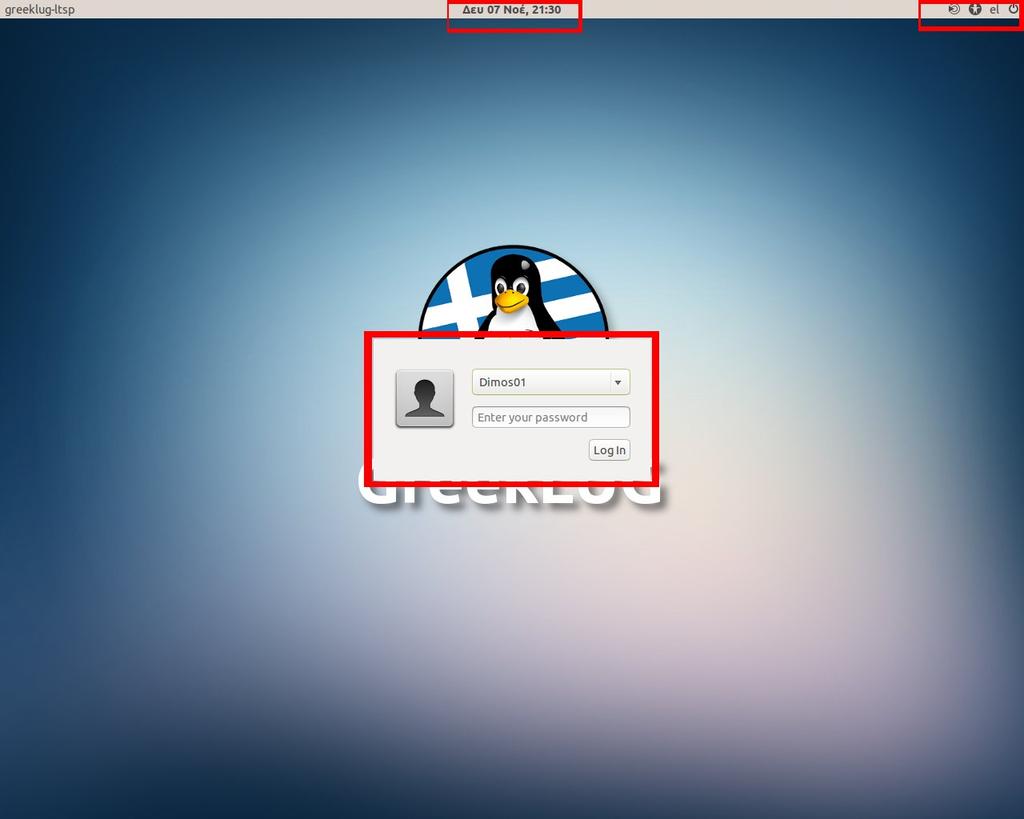The image size is (1024, 819).
Task: Open the session selector icon in top panel
Action: [x=954, y=9]
